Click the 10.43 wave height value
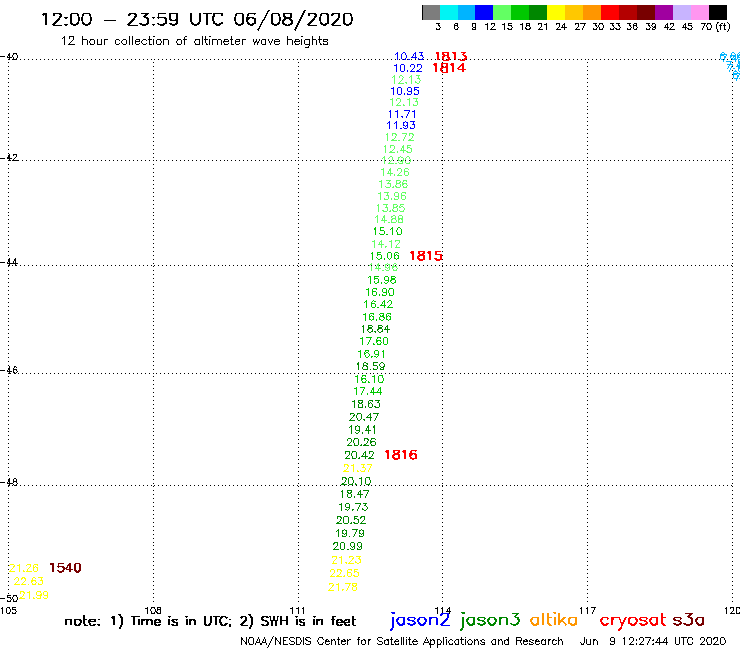 [409, 56]
